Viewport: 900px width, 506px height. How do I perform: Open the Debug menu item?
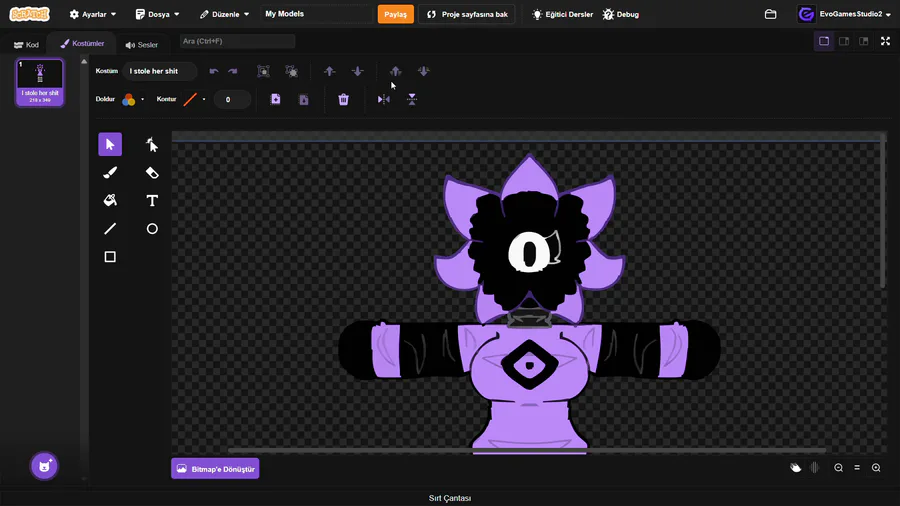[x=620, y=14]
